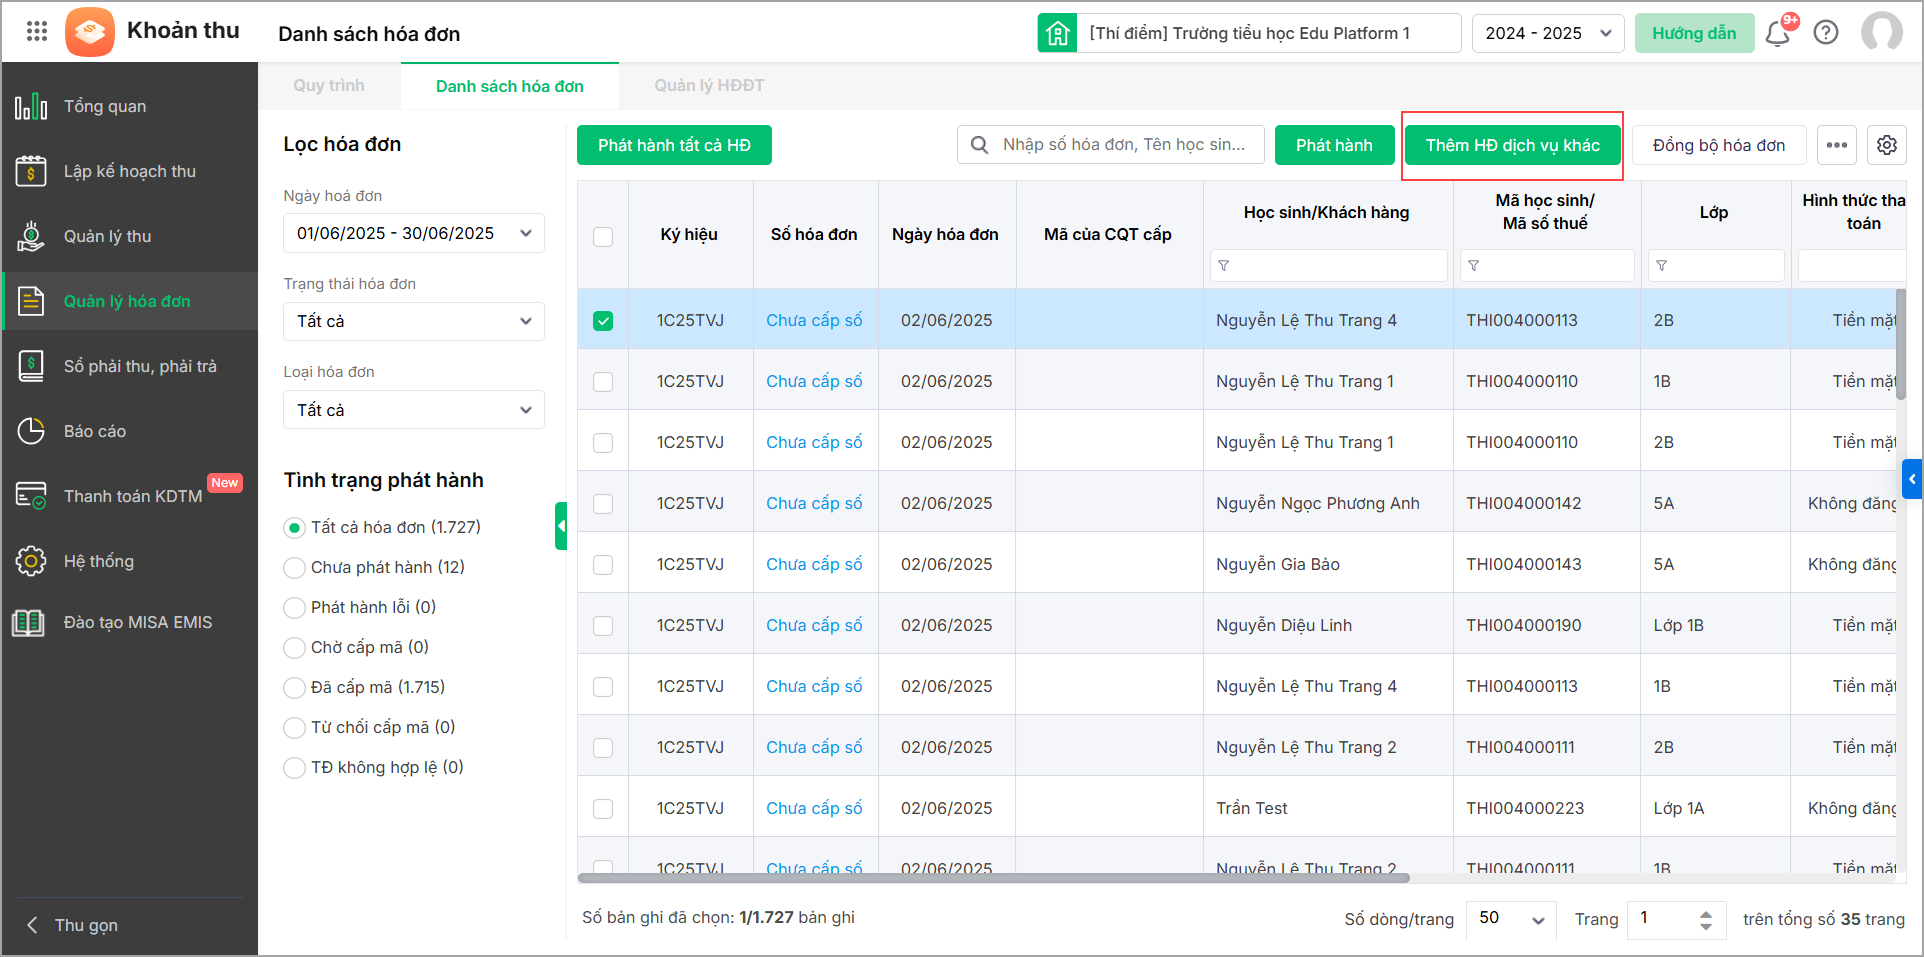Open the Trạng thái hóa đơn dropdown
Viewport: 1924px width, 957px height.
click(x=414, y=321)
